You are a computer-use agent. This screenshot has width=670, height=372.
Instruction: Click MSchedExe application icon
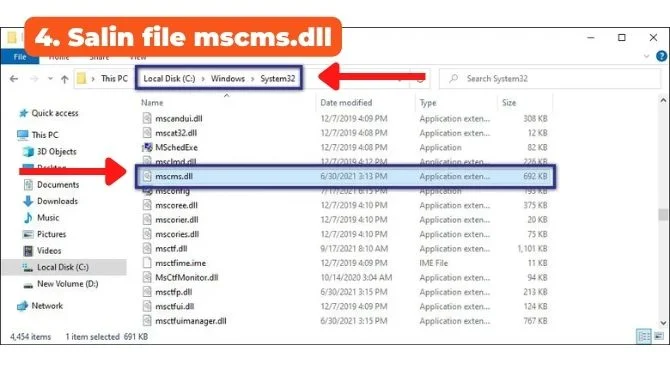tap(147, 147)
